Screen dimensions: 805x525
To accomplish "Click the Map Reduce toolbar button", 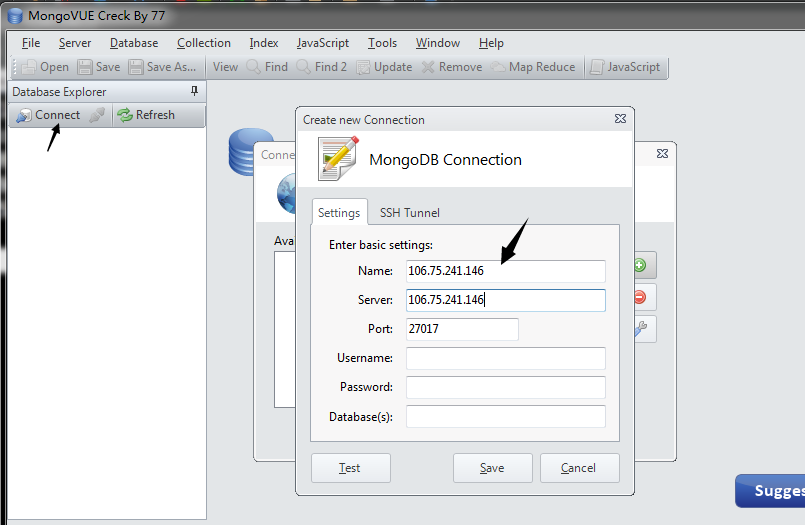I will click(x=533, y=67).
